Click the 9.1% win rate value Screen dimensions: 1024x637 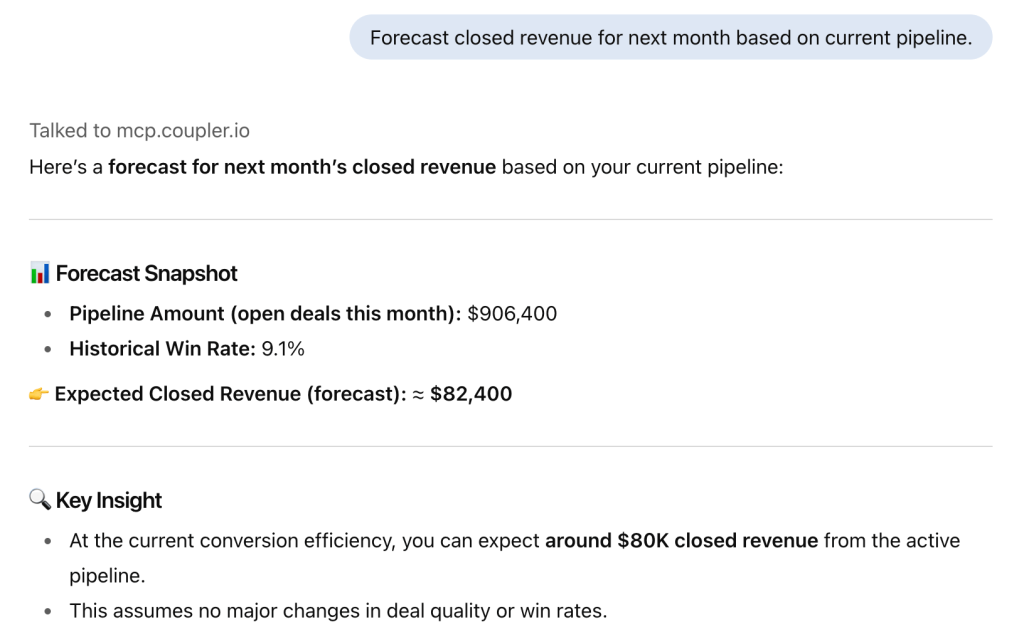283,349
